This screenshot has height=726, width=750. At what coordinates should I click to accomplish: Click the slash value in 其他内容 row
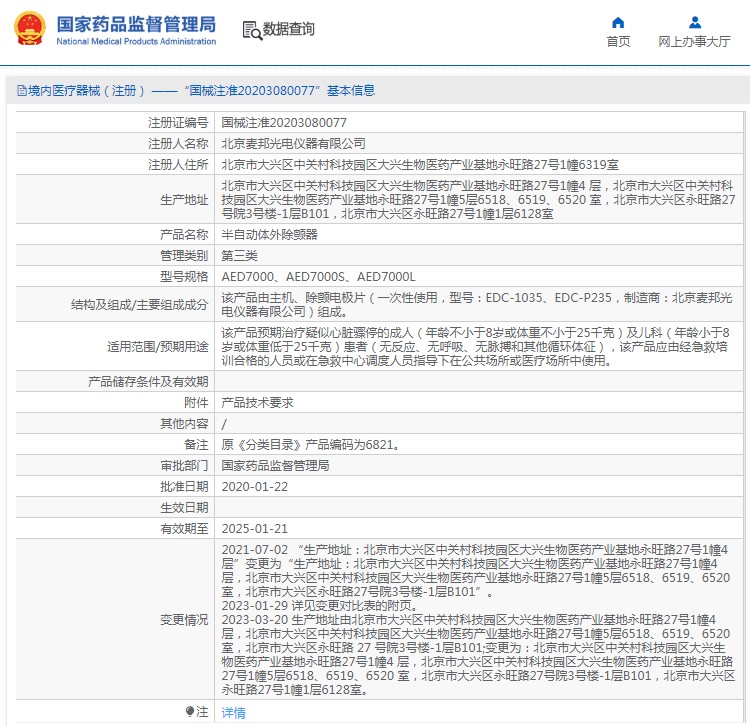pos(224,424)
